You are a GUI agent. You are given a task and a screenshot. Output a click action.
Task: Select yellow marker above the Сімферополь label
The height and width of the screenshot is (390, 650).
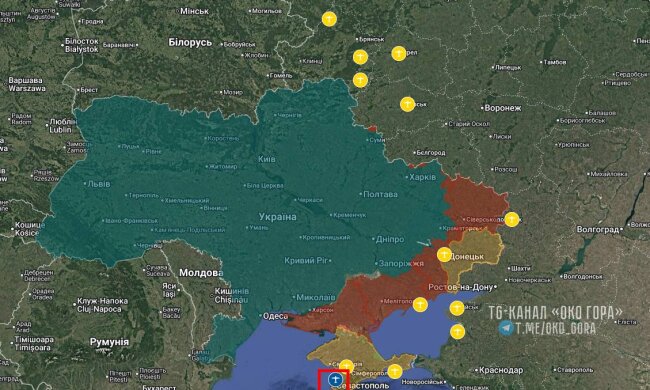point(347,366)
